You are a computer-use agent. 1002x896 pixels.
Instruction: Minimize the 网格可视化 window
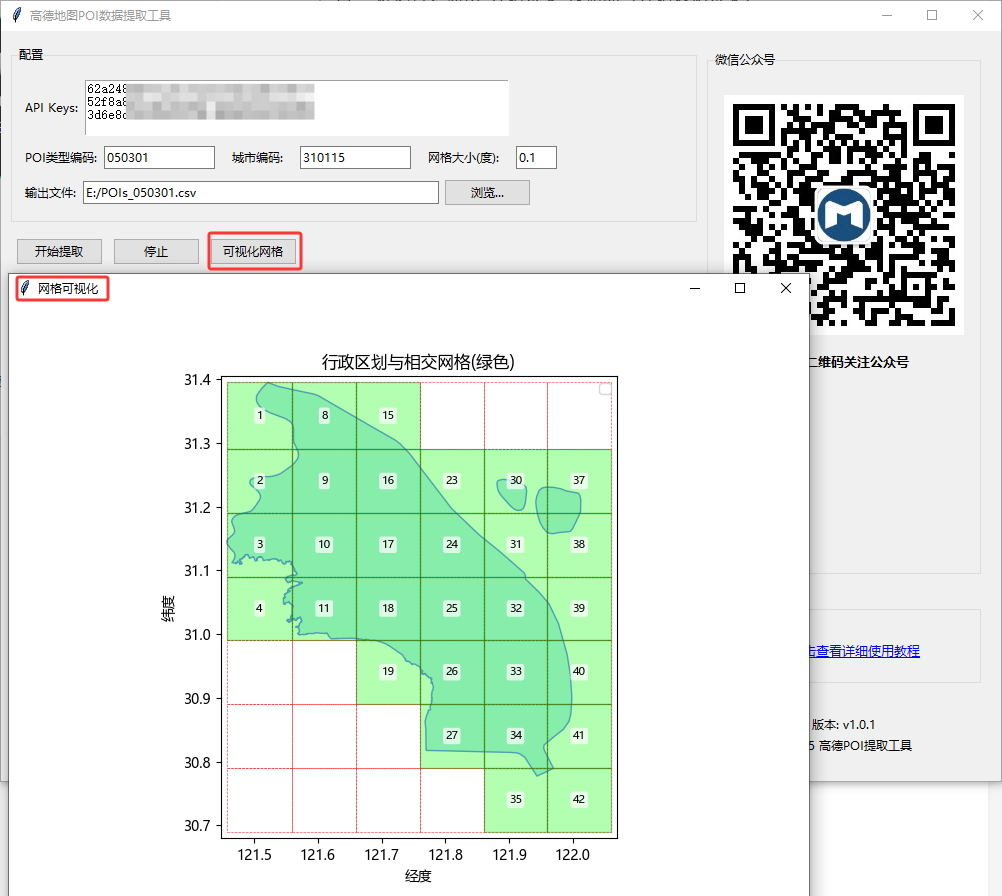(695, 288)
